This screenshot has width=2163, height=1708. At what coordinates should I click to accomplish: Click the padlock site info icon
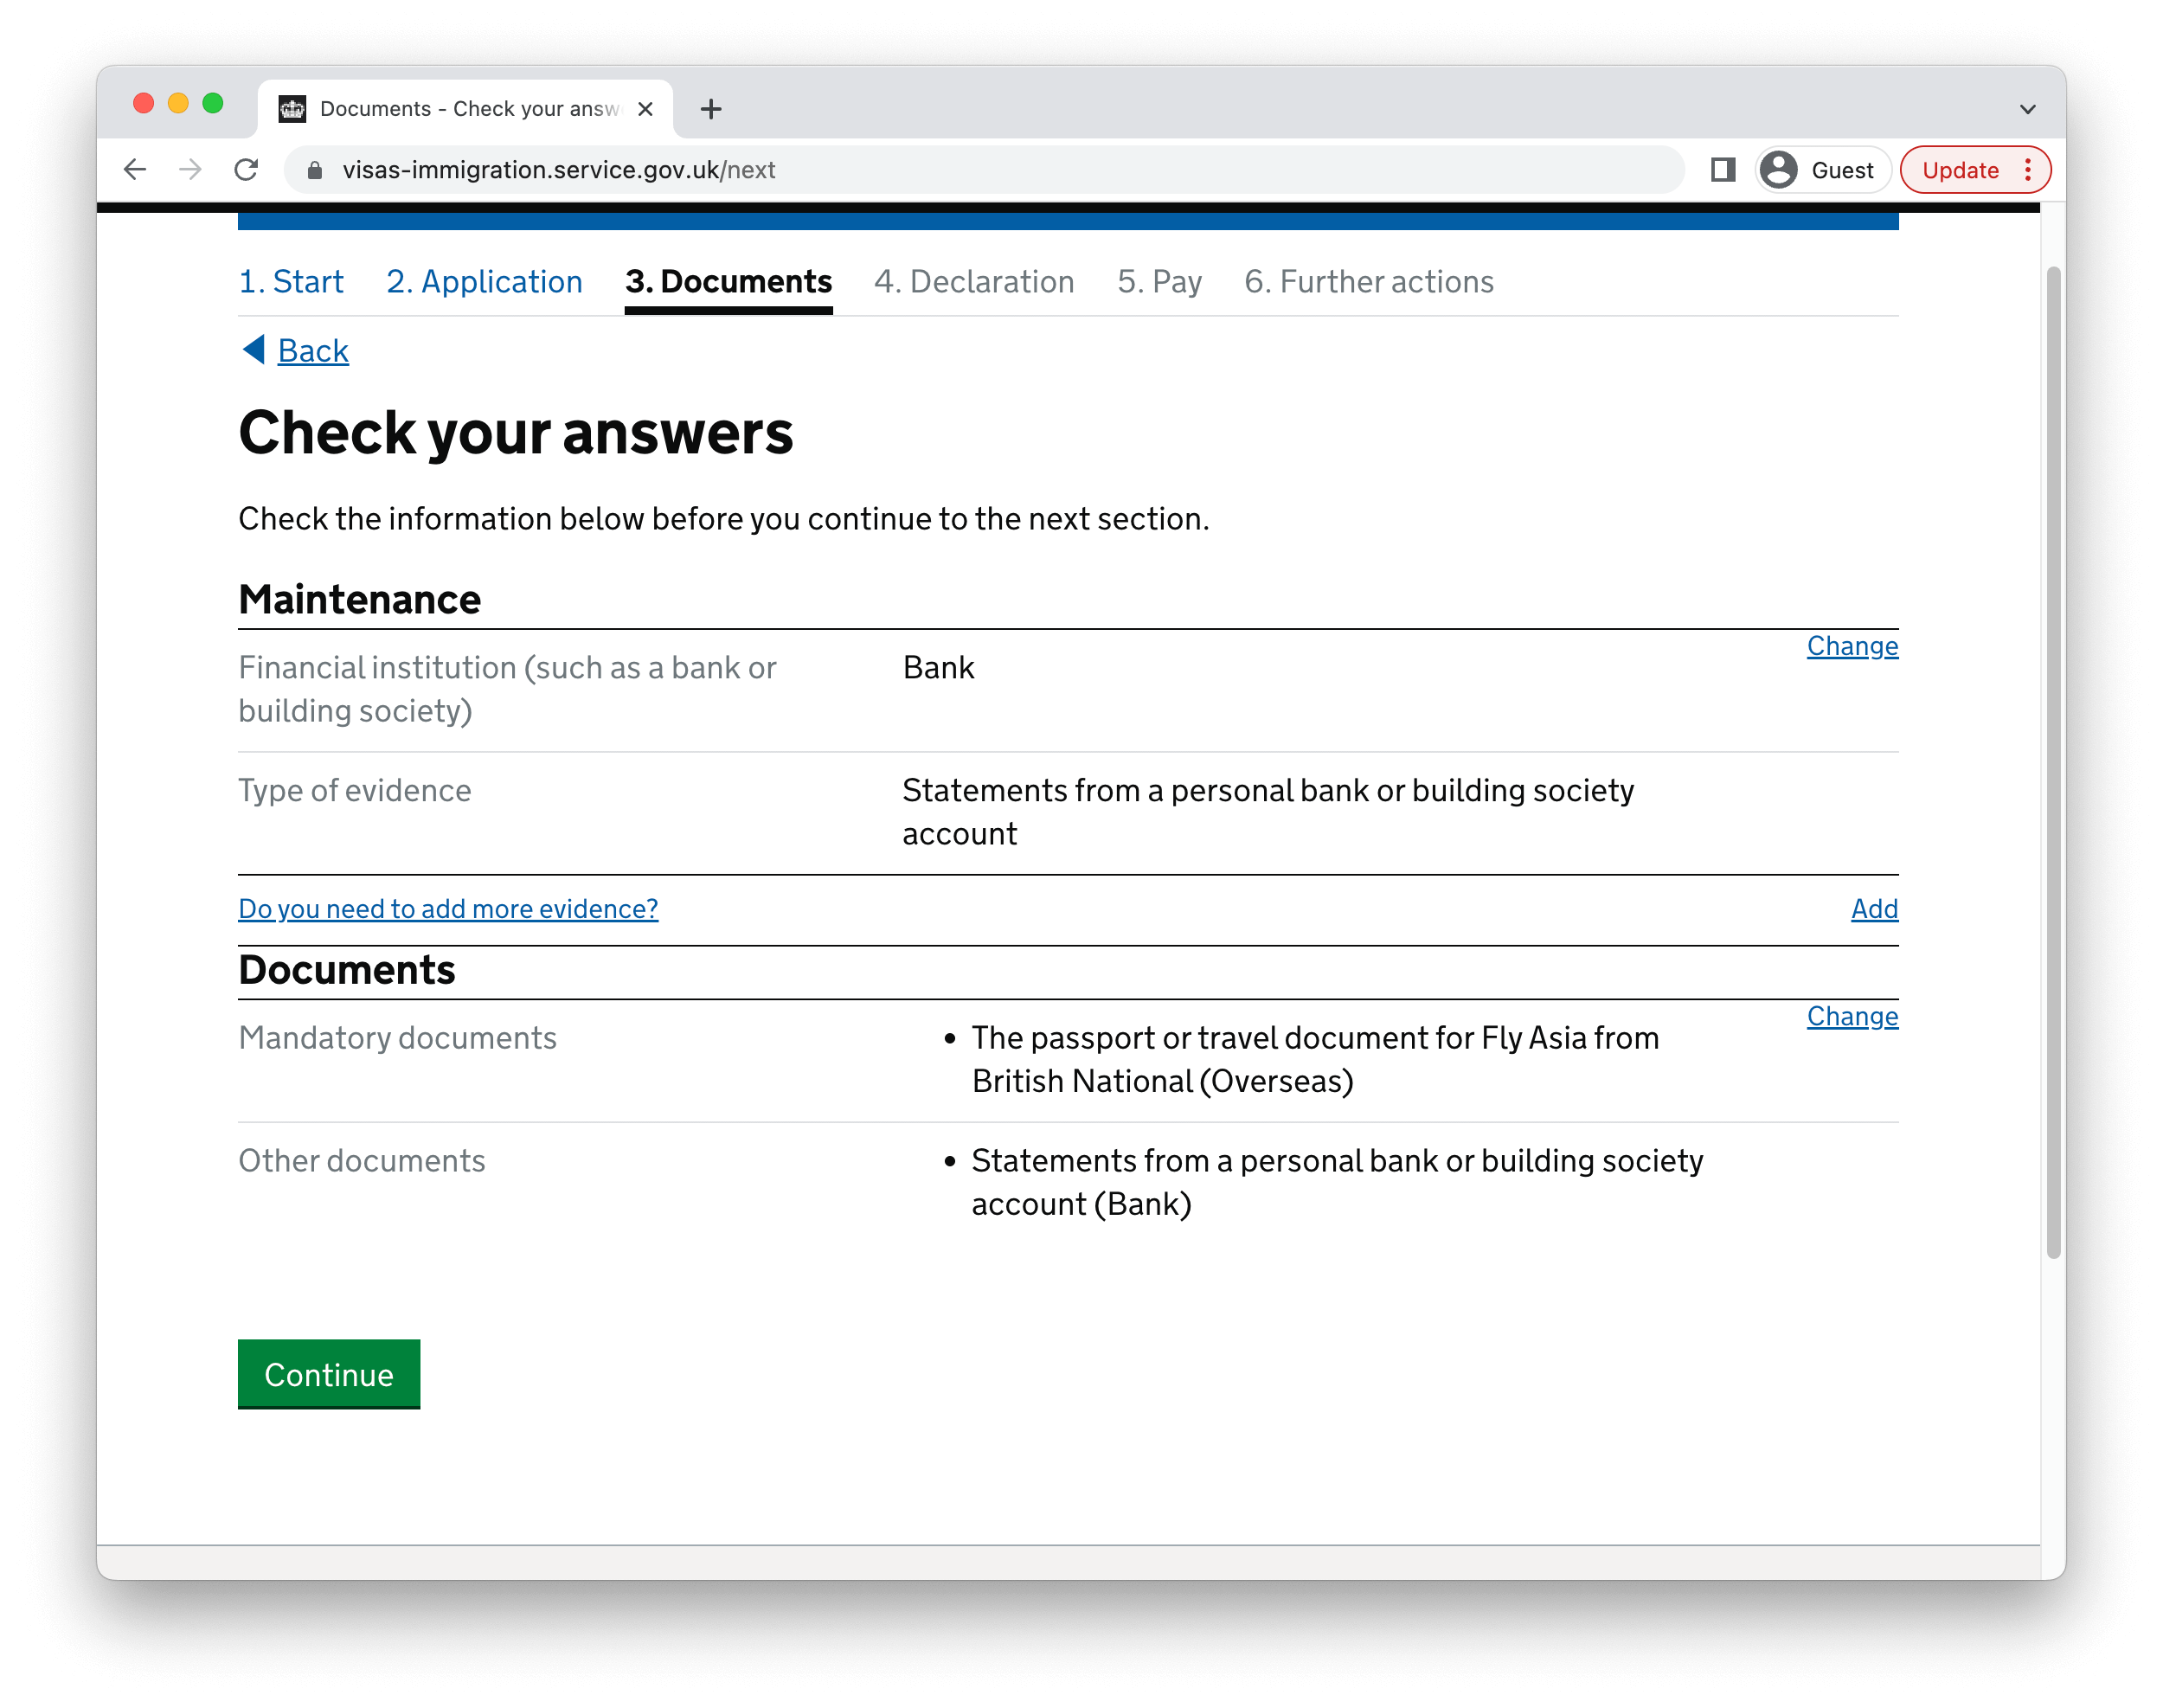tap(315, 170)
